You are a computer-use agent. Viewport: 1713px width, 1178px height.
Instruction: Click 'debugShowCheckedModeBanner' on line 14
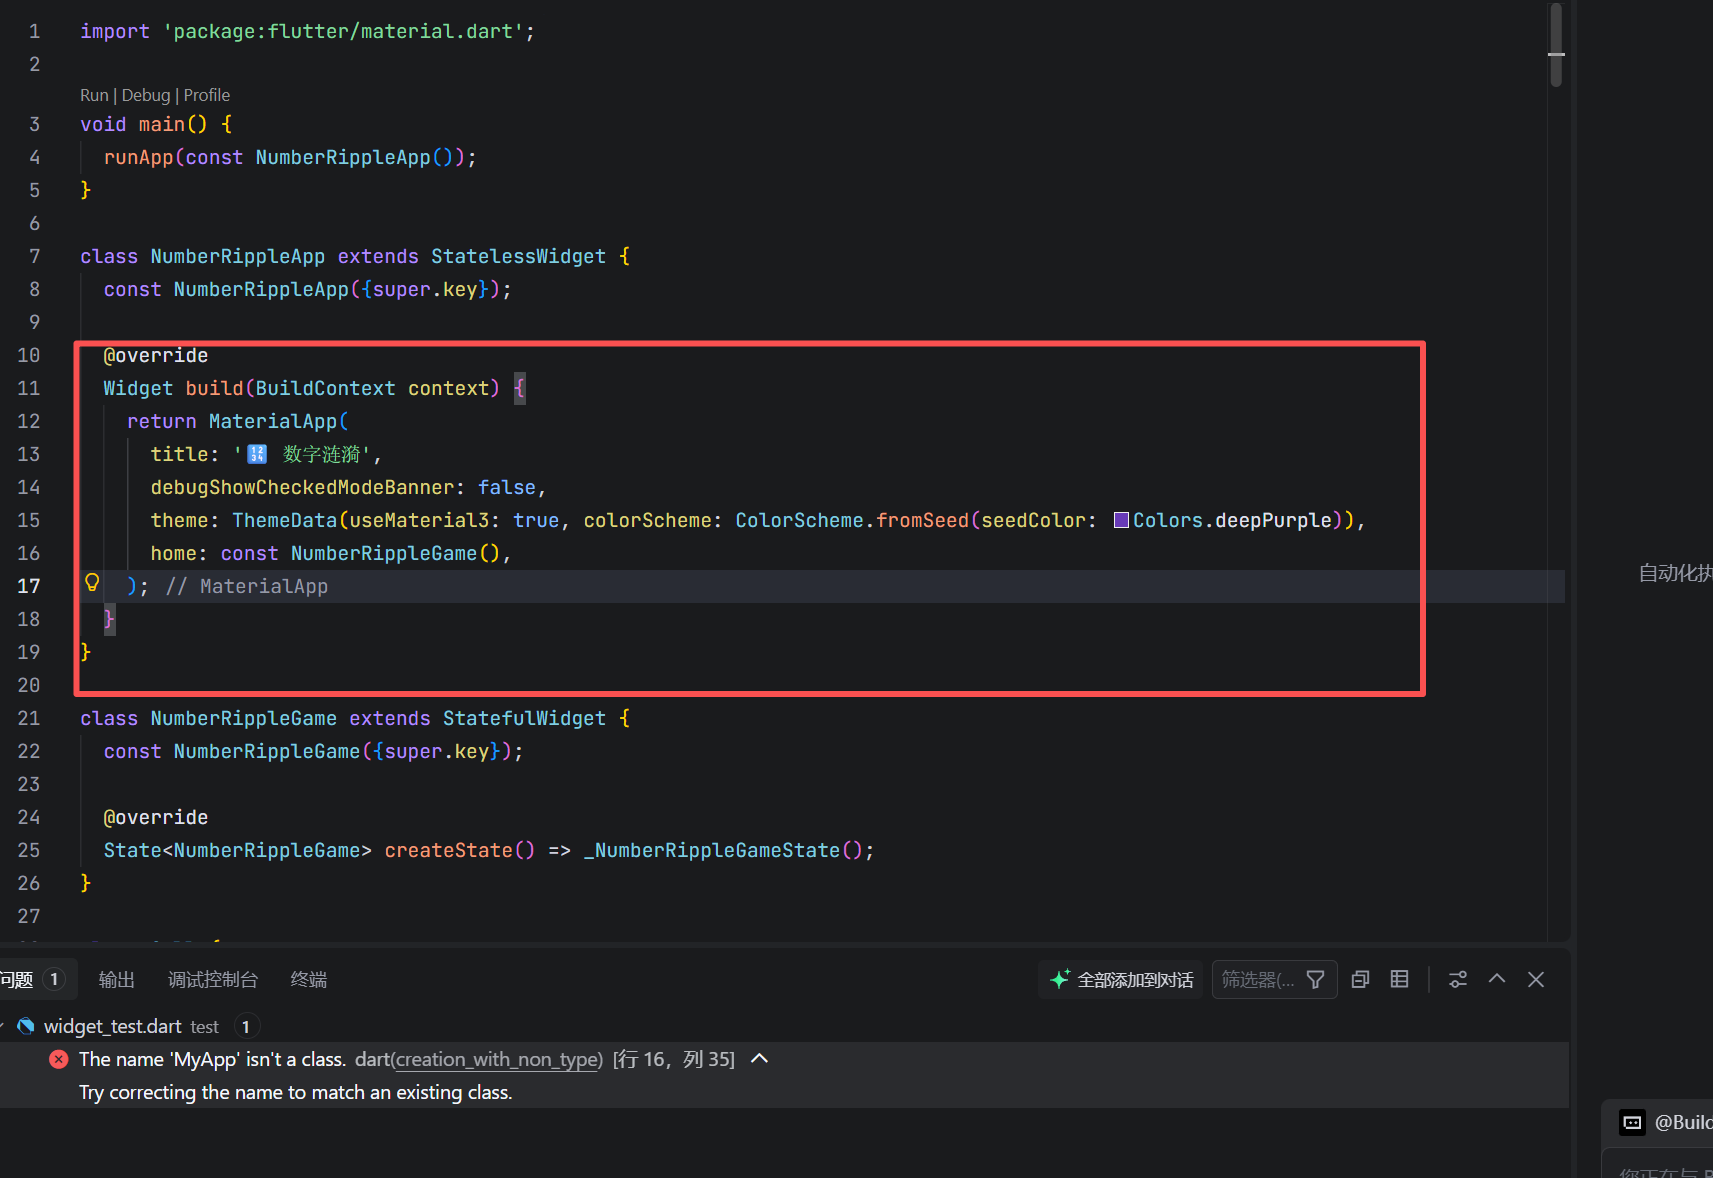coord(303,487)
